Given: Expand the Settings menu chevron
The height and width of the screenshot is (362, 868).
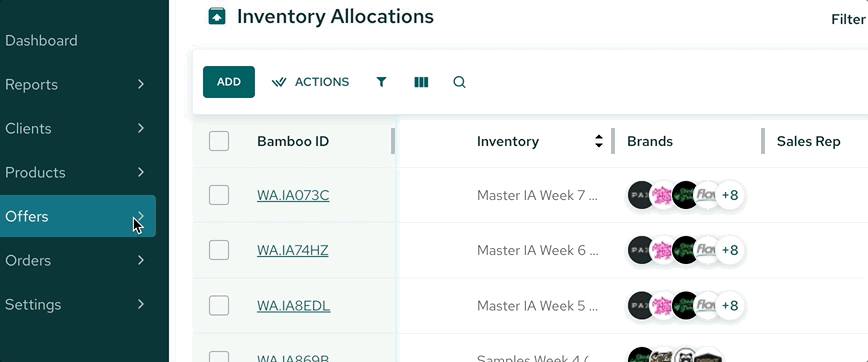Looking at the screenshot, I should [141, 304].
